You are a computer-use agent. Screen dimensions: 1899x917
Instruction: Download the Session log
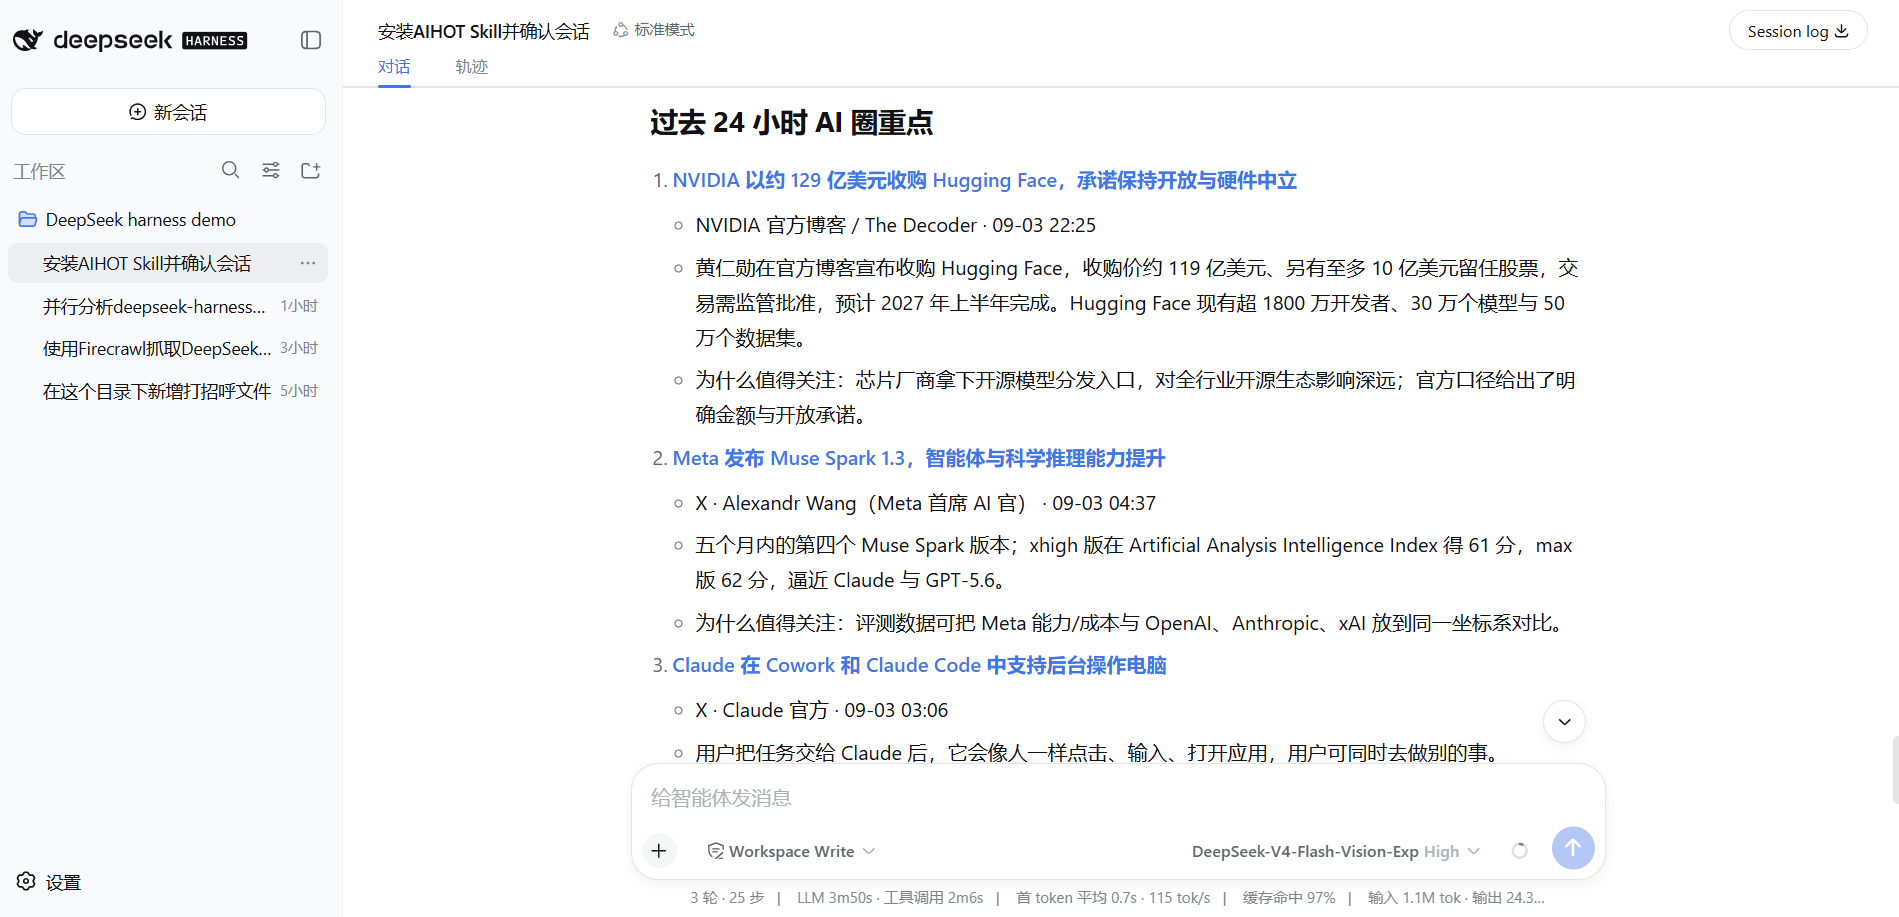(x=1798, y=31)
